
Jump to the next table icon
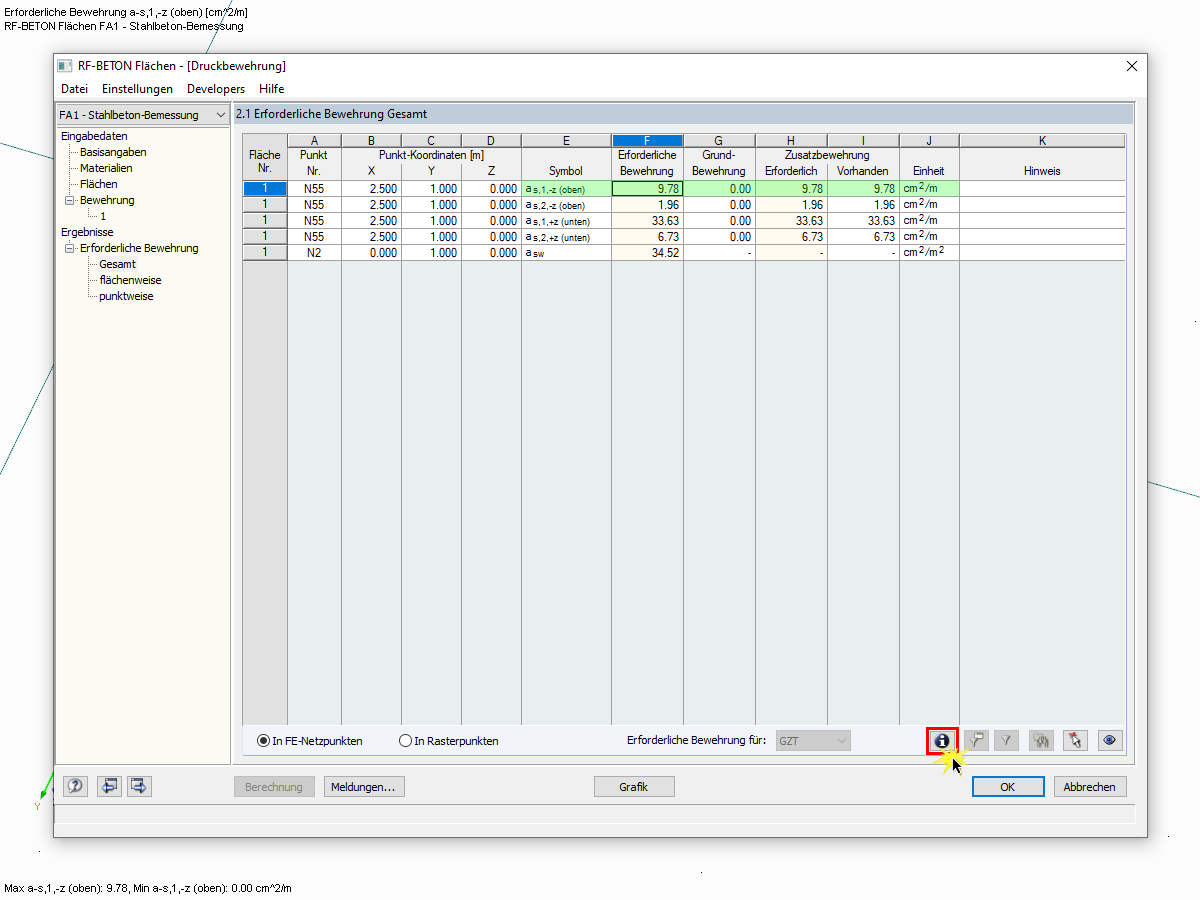click(x=139, y=786)
